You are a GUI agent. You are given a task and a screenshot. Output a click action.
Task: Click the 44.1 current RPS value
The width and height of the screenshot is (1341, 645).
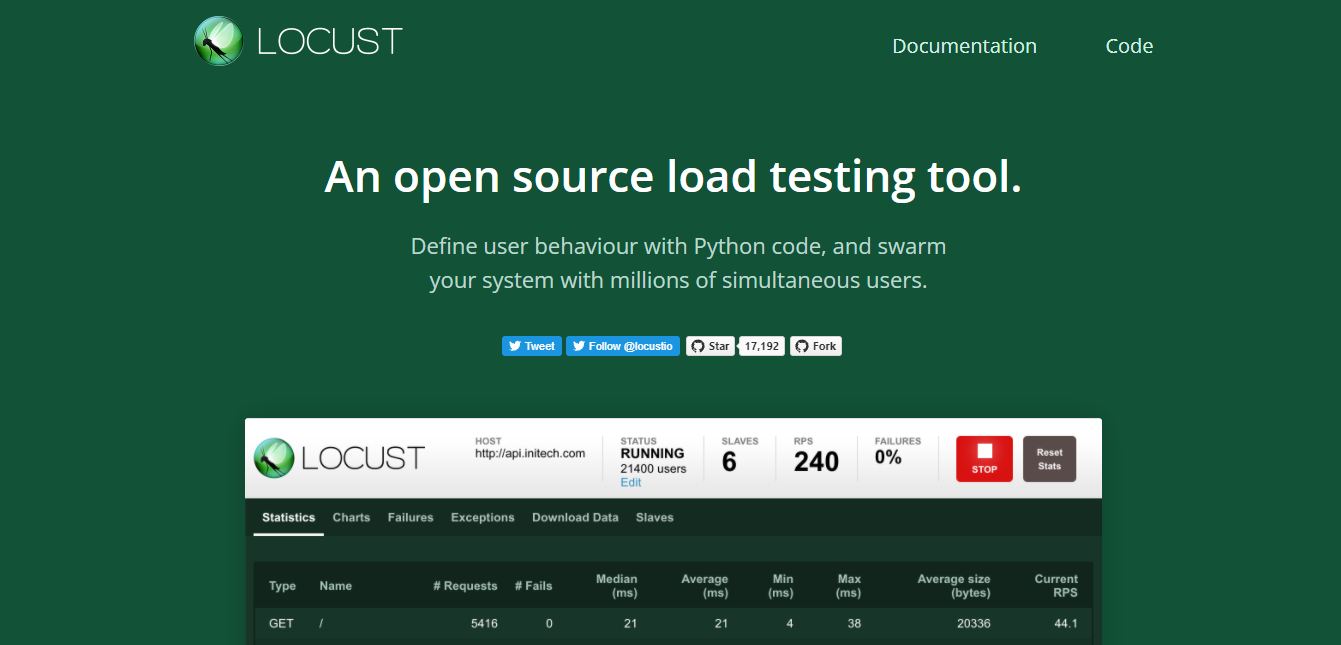pyautogui.click(x=1065, y=623)
